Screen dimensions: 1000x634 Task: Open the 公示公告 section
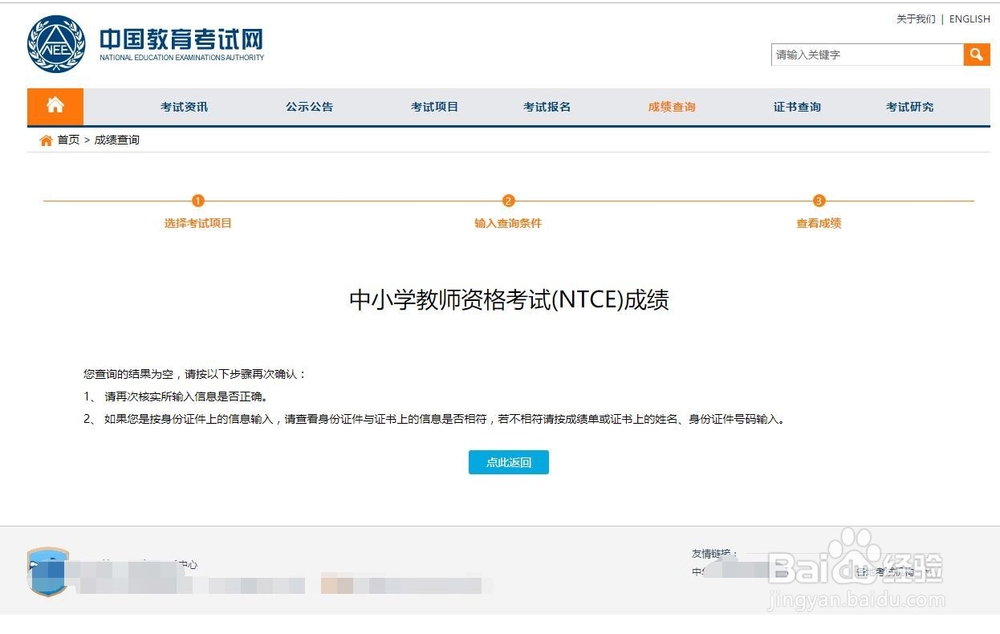pyautogui.click(x=309, y=106)
